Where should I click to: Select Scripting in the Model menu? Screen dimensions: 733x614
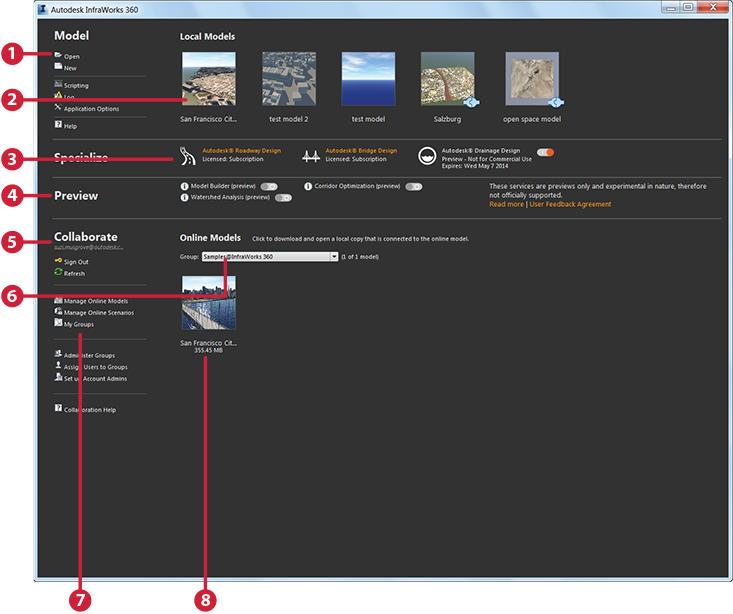point(76,86)
